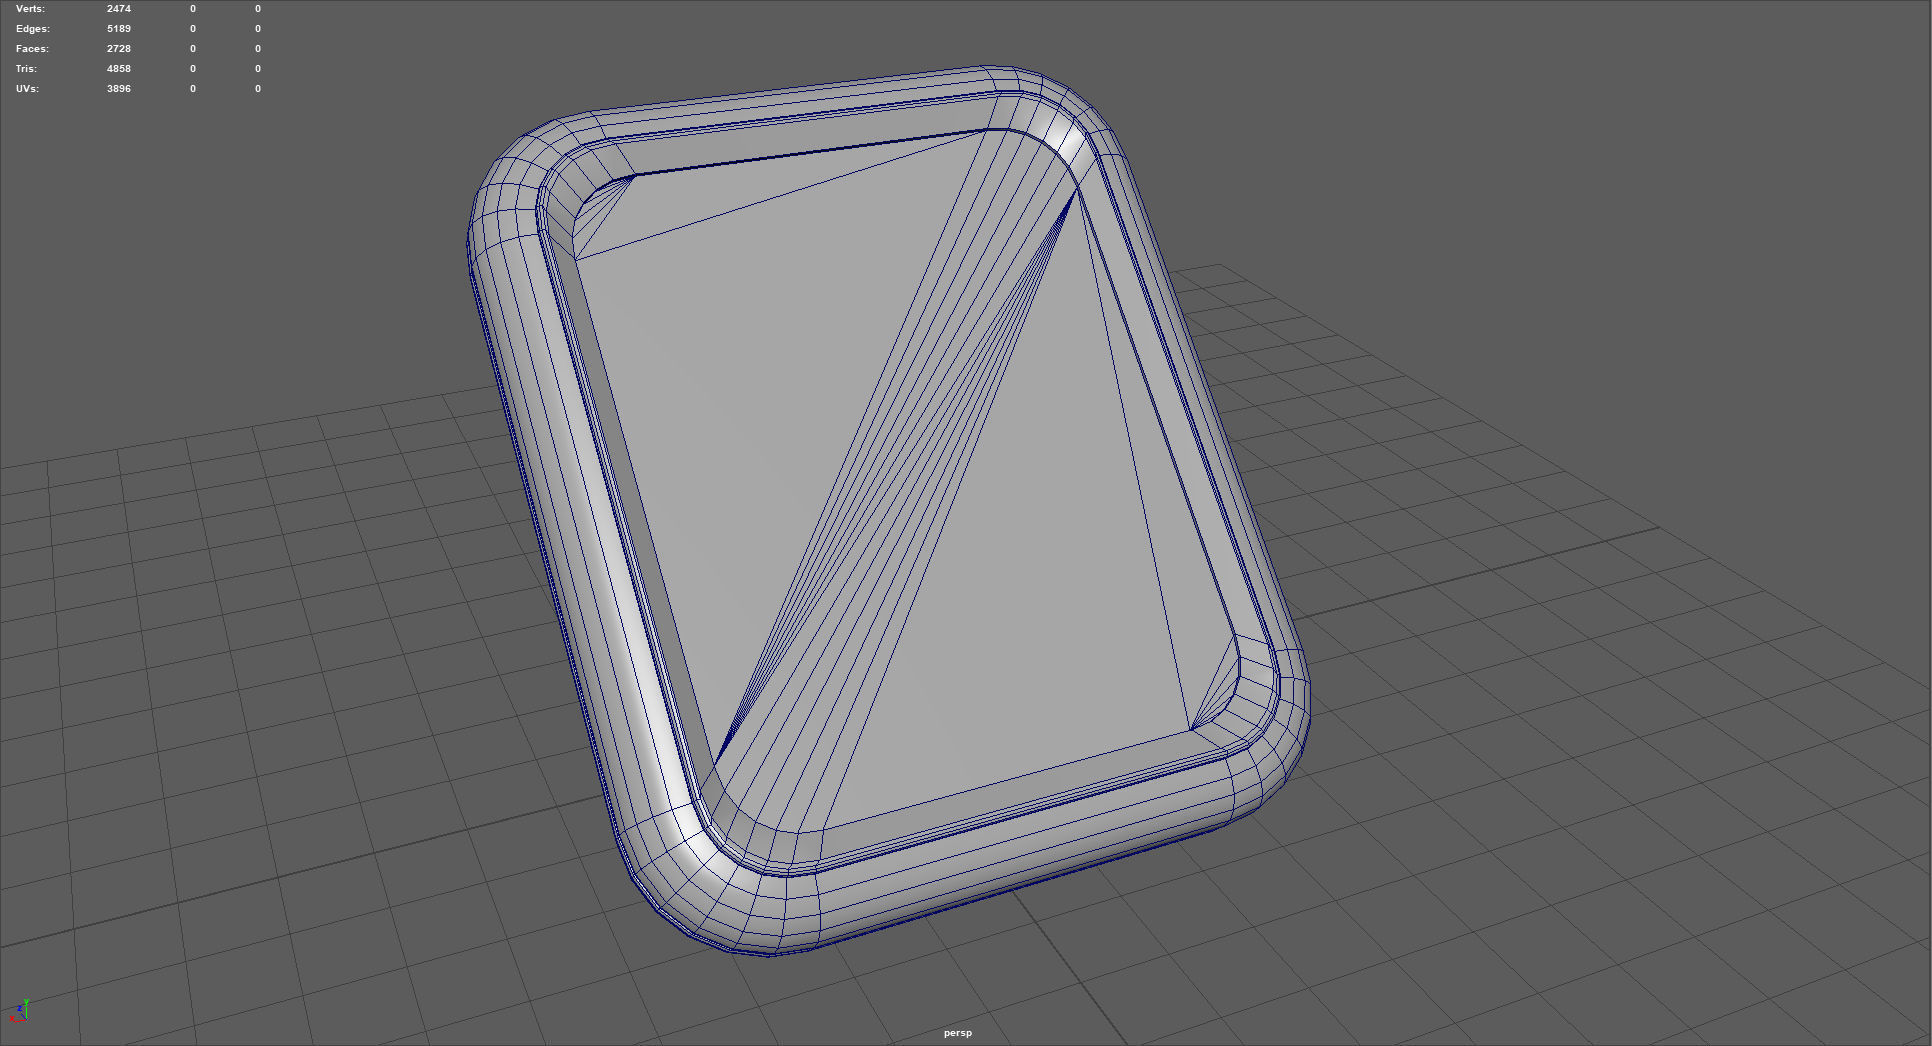Screen dimensions: 1932x1046
Task: Click the persp camera label
Action: tap(957, 1033)
